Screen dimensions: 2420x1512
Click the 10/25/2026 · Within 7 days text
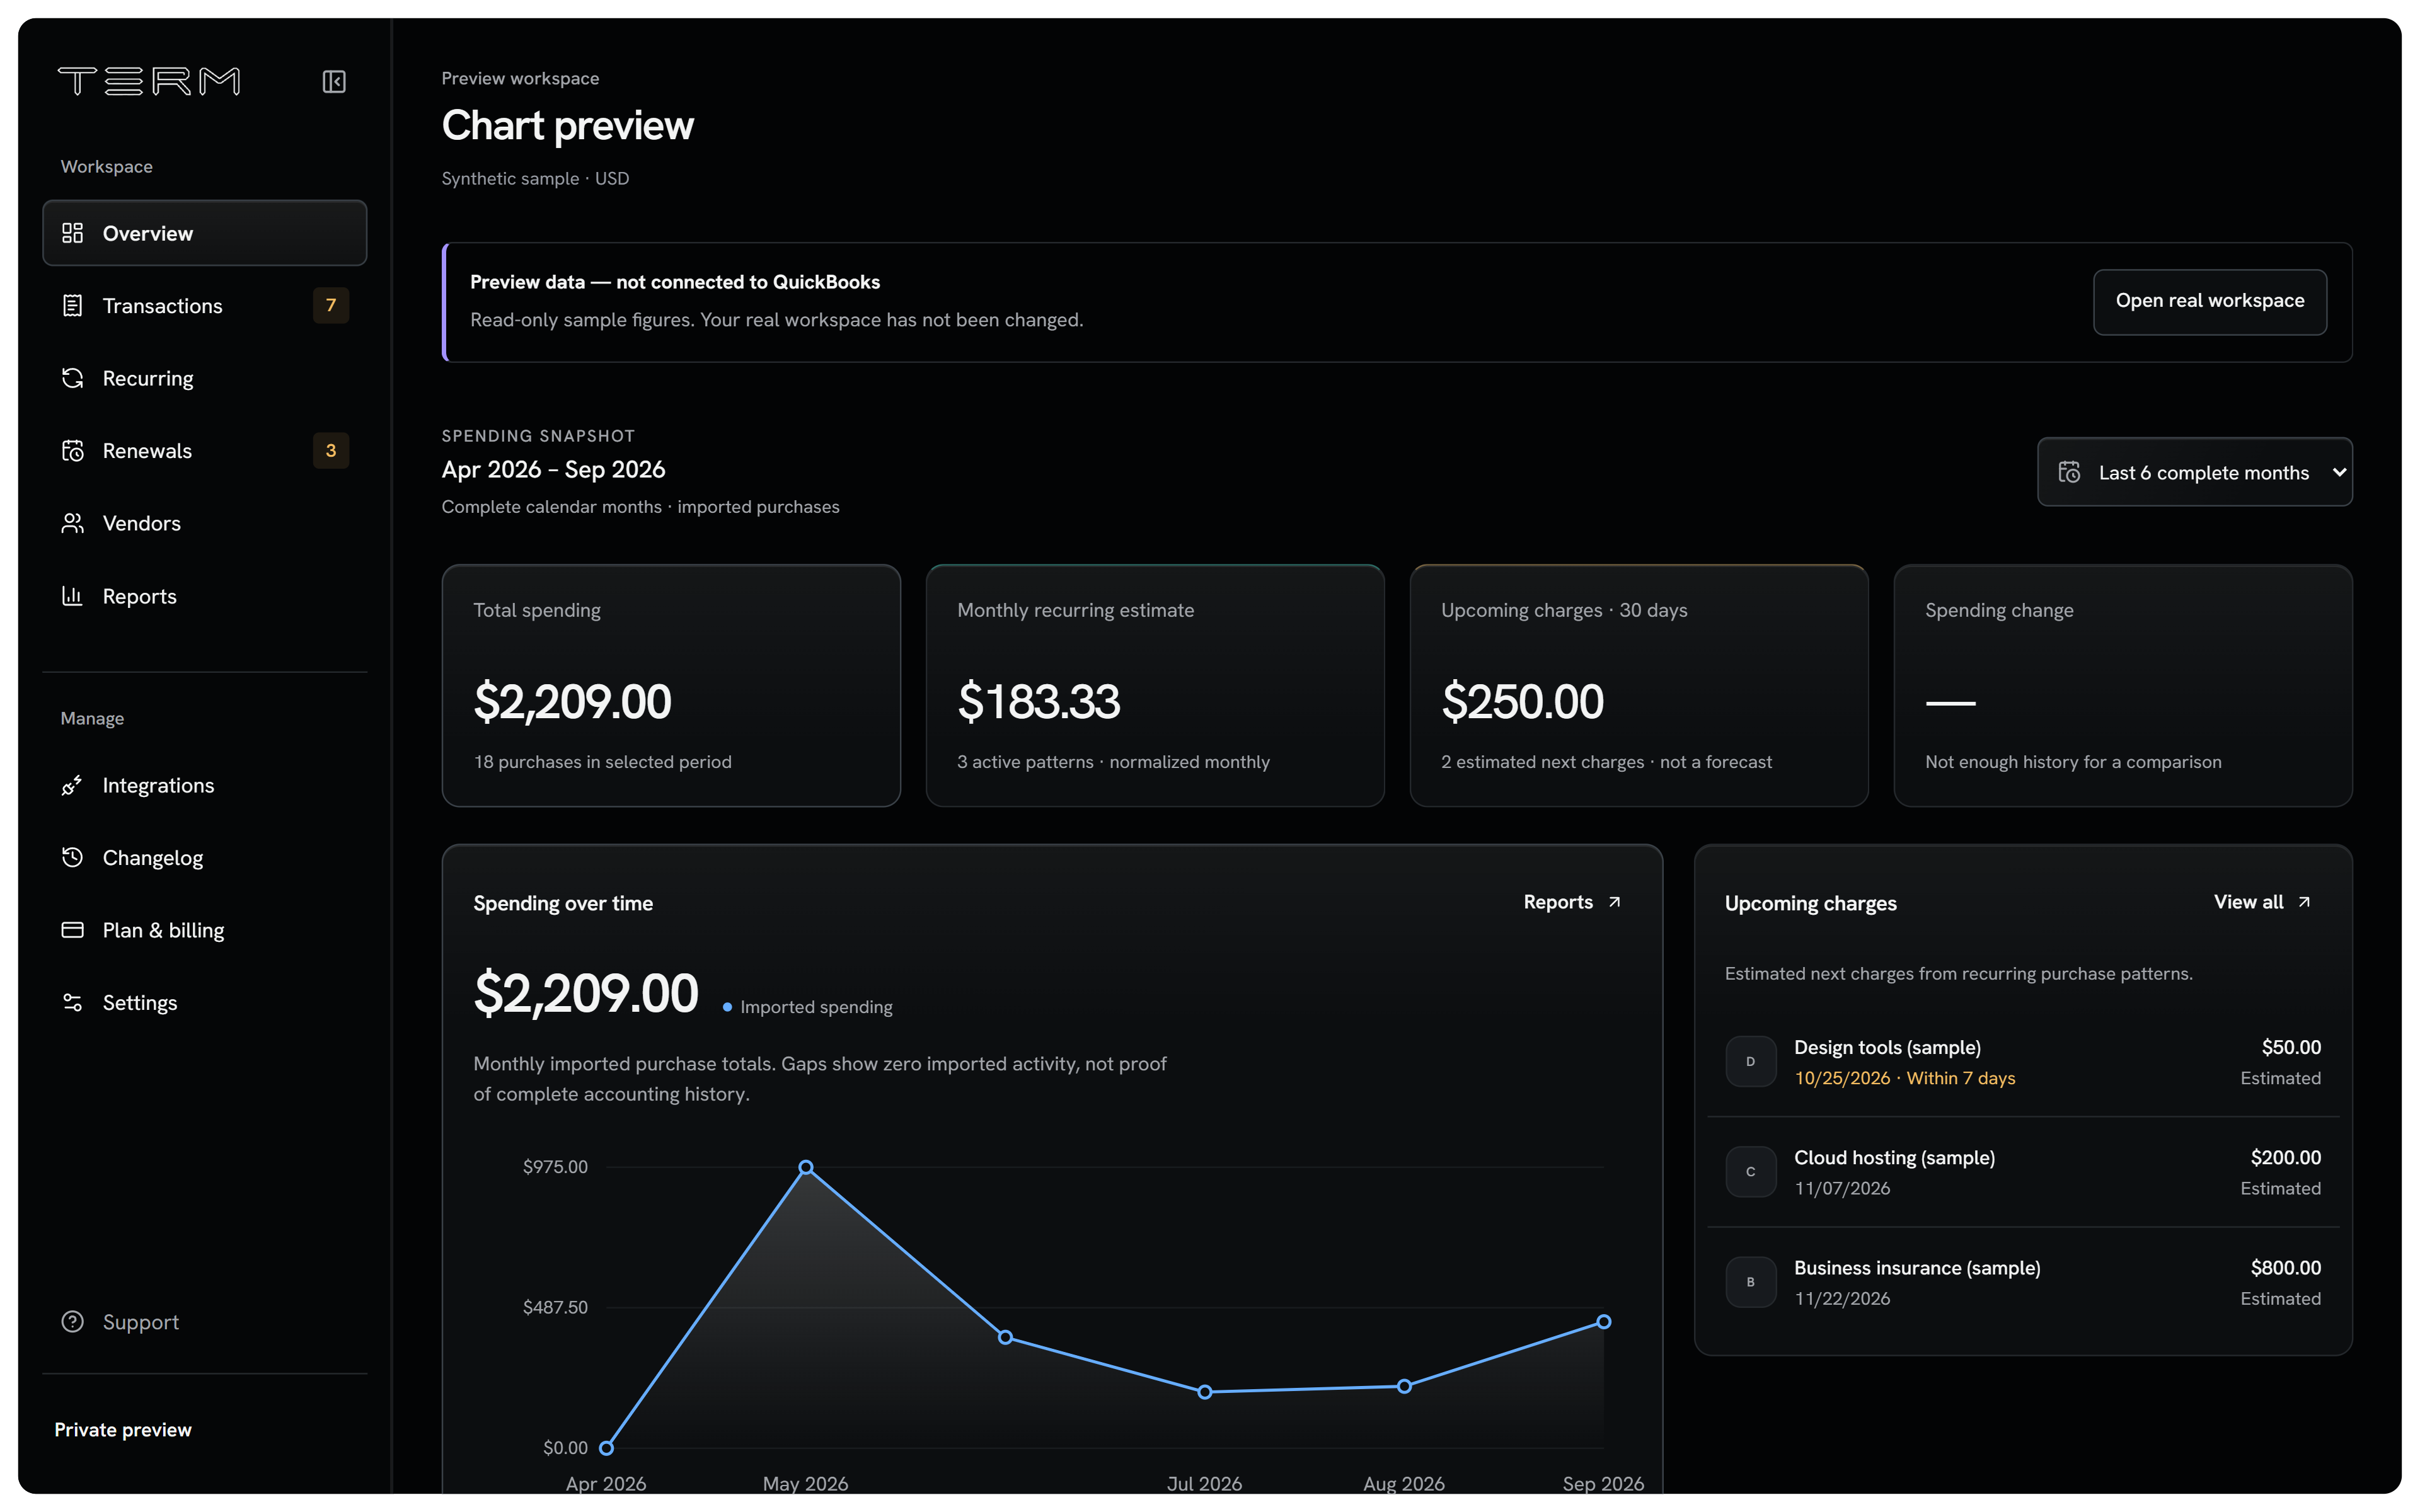tap(1904, 1078)
